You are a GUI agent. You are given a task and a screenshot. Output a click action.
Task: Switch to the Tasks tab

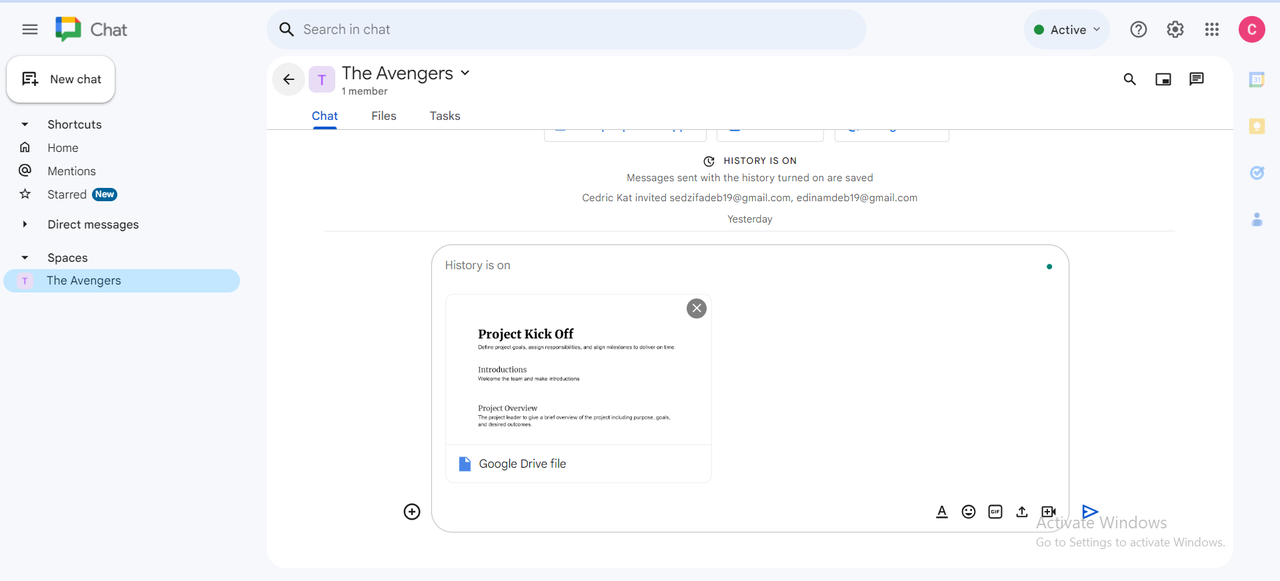tap(445, 116)
